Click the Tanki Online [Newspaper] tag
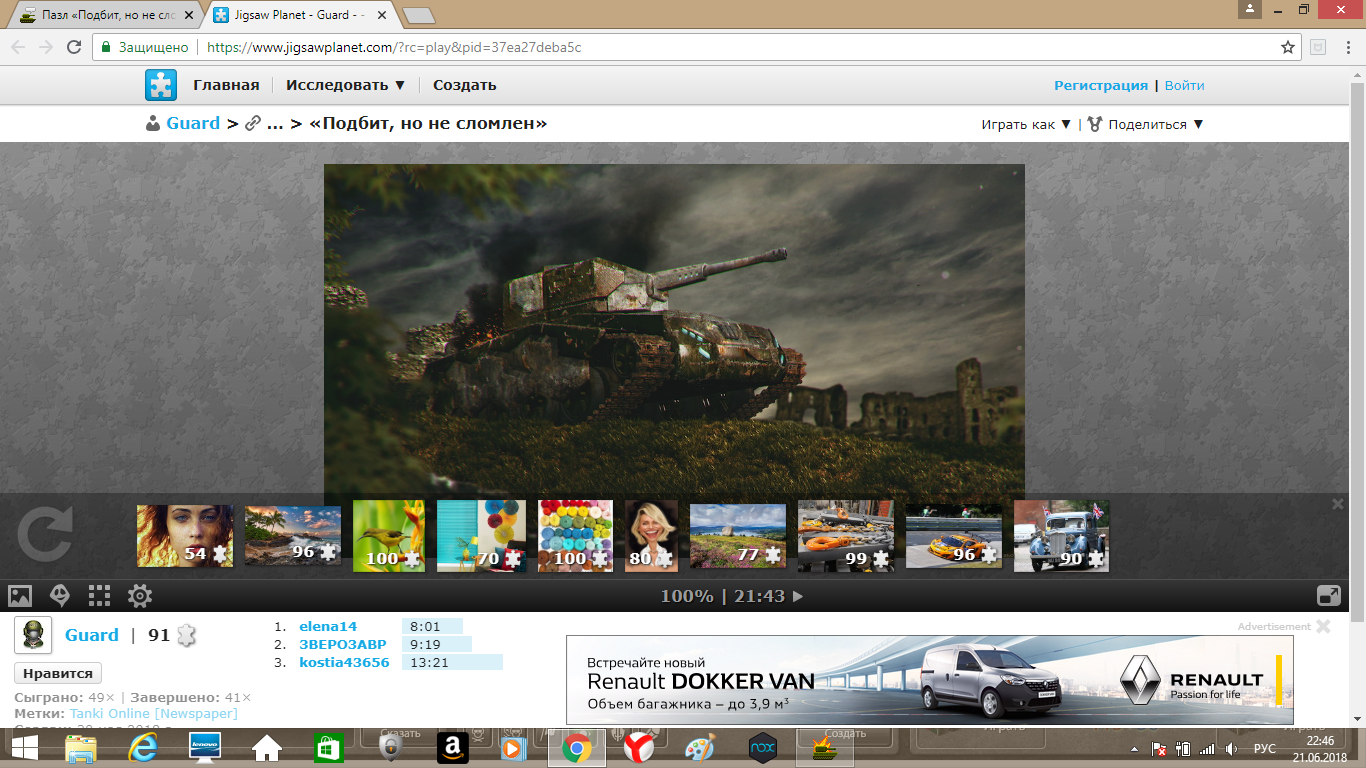 pos(154,713)
